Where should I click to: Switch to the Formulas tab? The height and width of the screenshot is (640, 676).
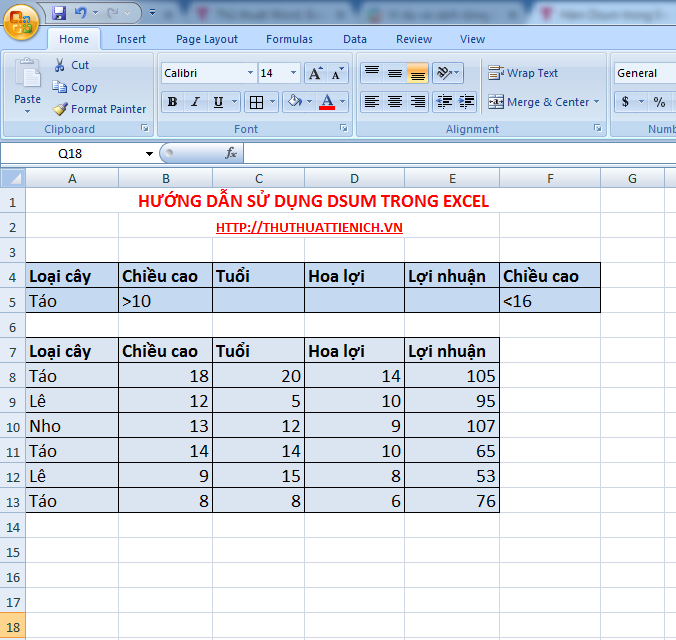tap(289, 39)
